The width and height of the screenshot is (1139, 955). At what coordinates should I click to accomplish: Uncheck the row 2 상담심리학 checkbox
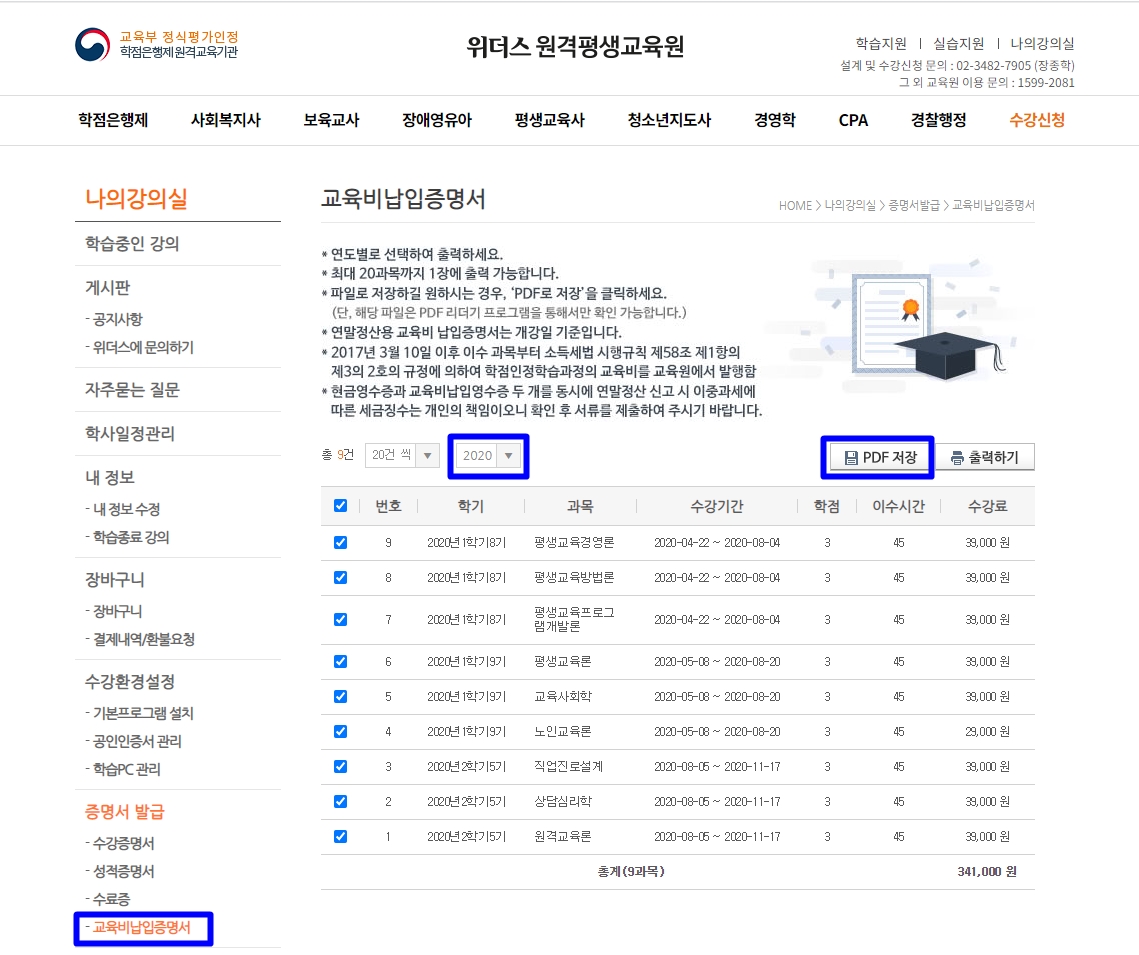pyautogui.click(x=340, y=801)
